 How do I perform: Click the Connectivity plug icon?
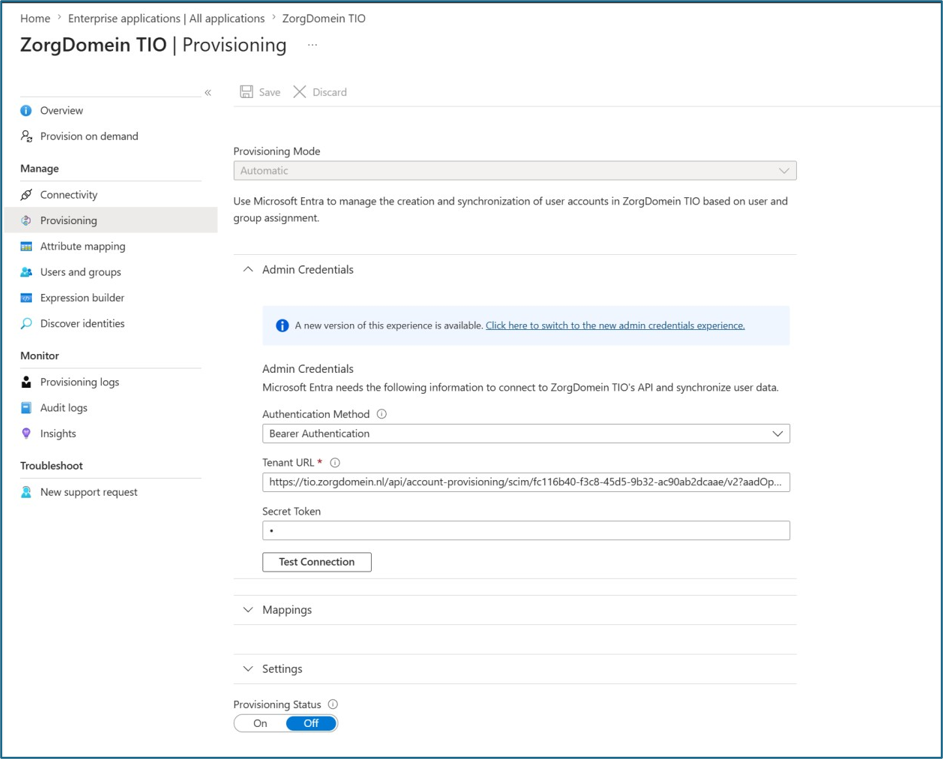click(x=26, y=195)
